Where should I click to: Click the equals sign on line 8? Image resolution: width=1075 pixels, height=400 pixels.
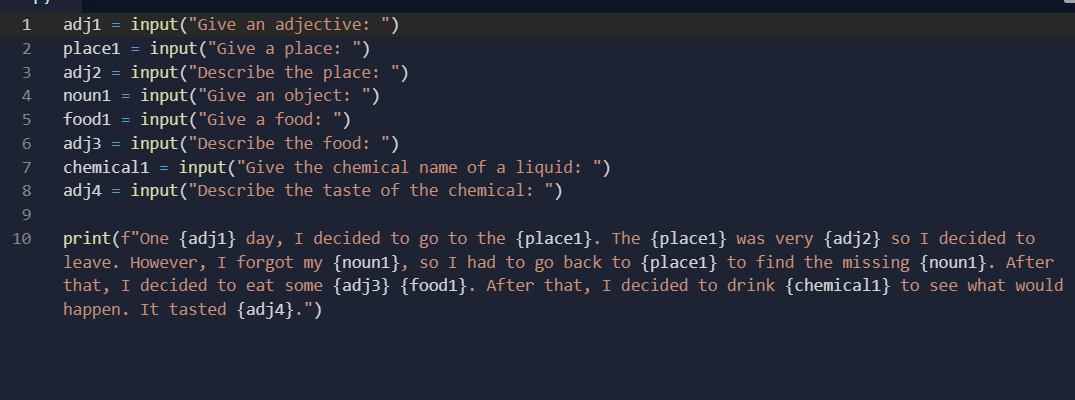116,191
